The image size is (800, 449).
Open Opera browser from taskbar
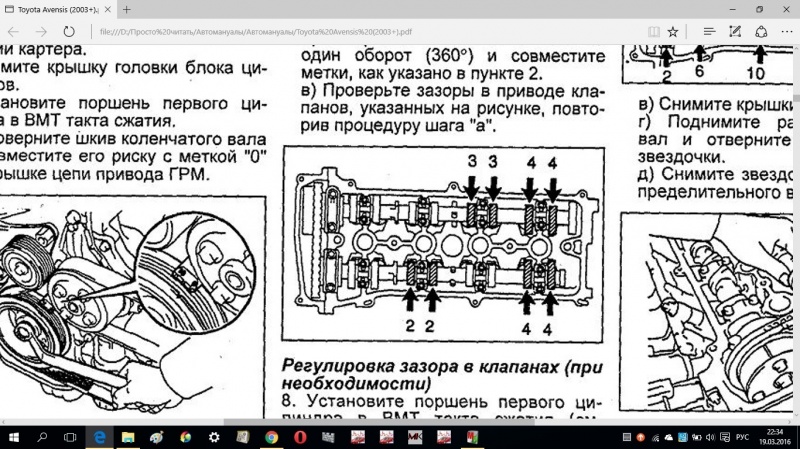click(x=300, y=437)
